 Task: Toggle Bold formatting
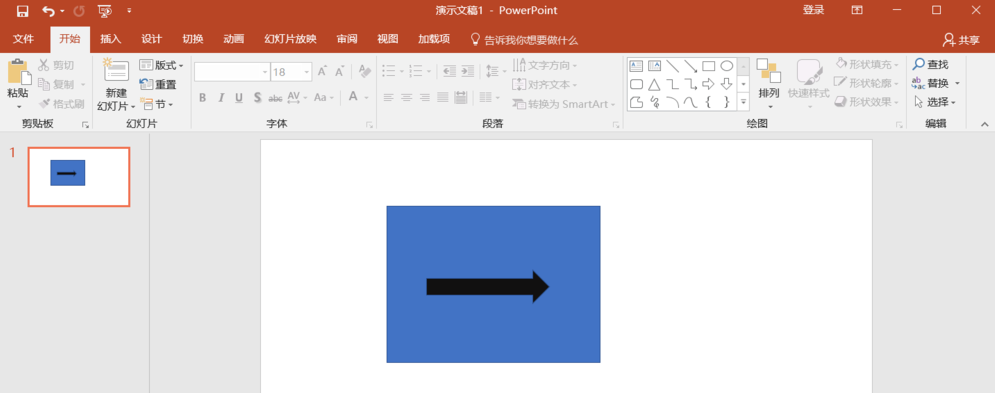202,98
